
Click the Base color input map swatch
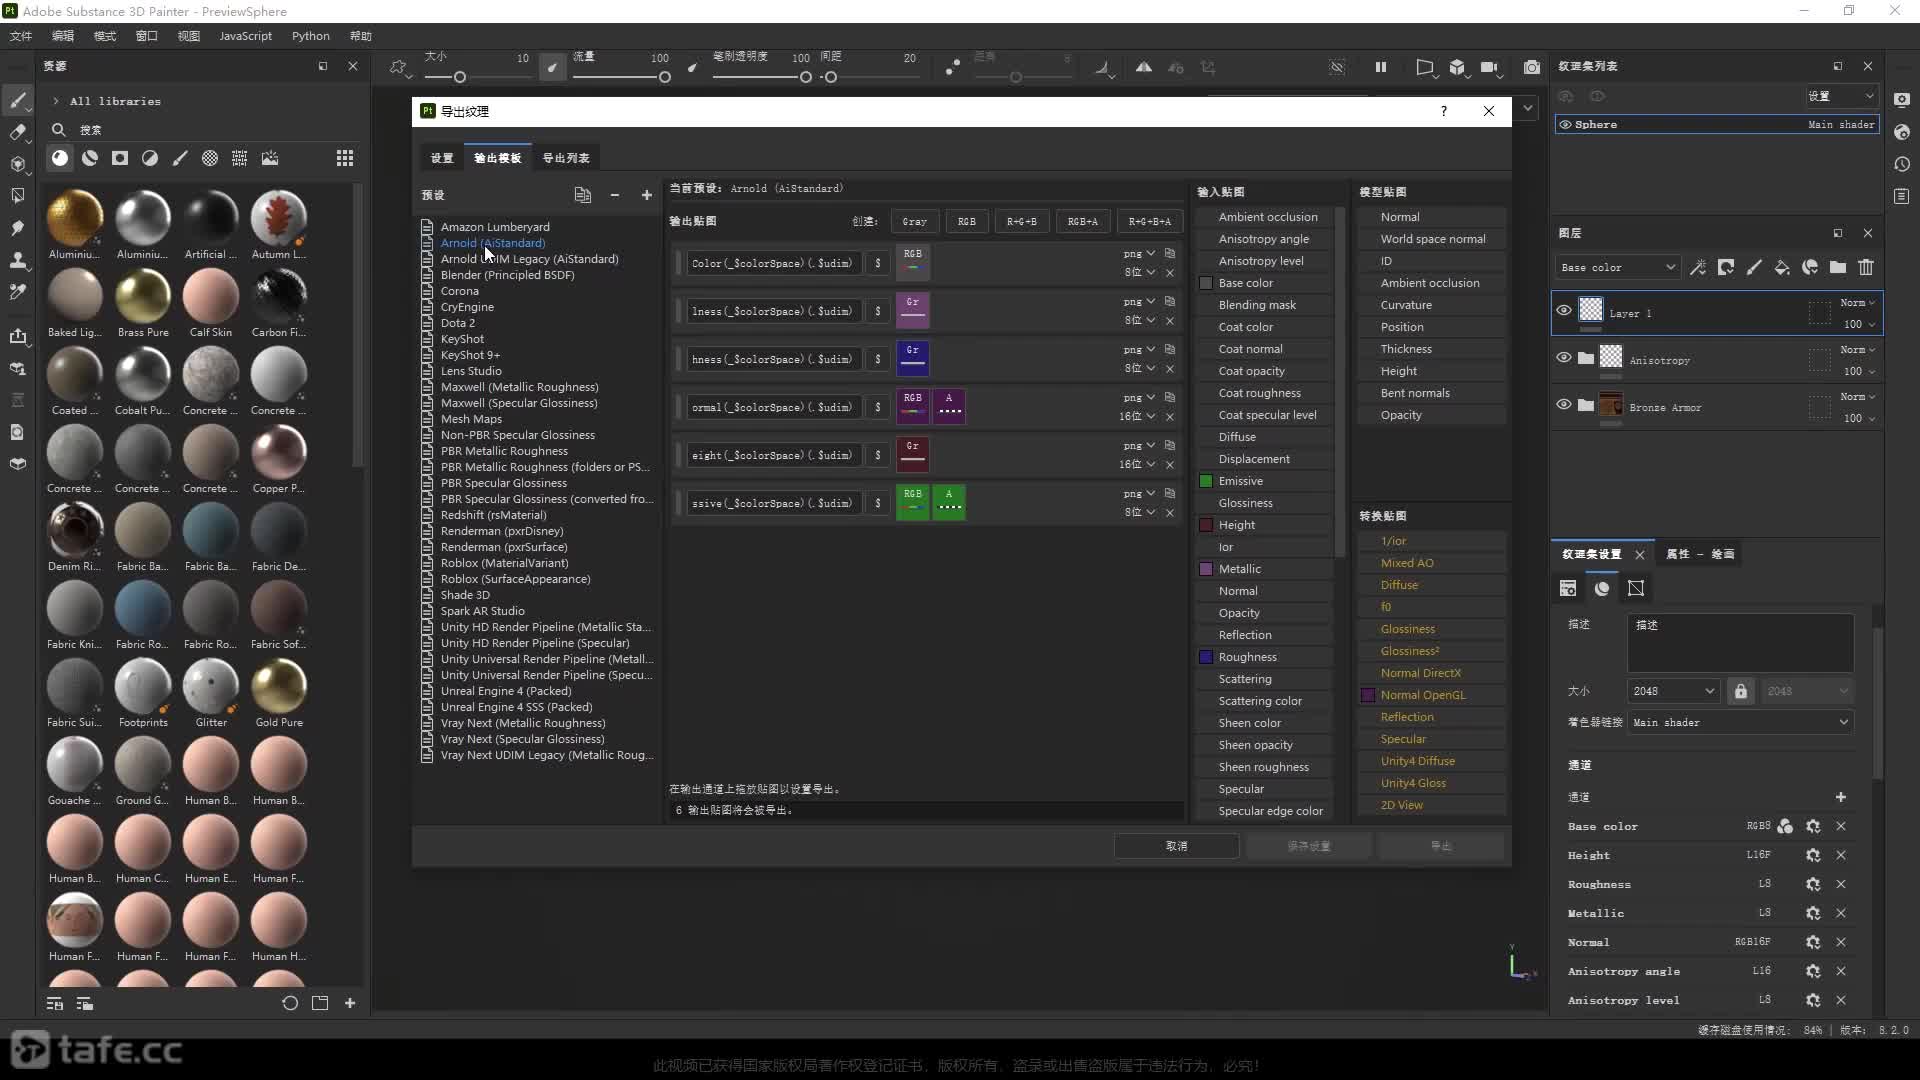coord(1206,283)
